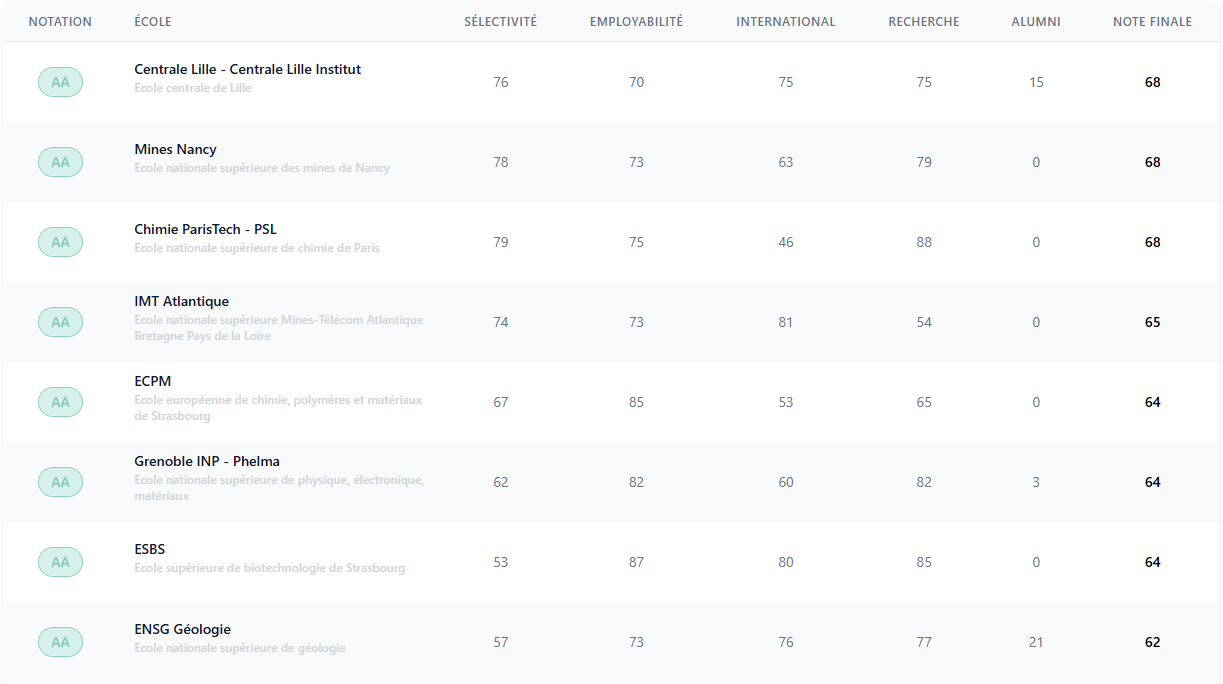Click the ÉCOLE column header

[x=151, y=22]
